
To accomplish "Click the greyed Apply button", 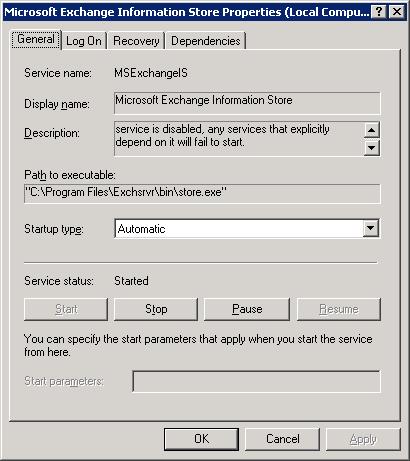I will (363, 439).
